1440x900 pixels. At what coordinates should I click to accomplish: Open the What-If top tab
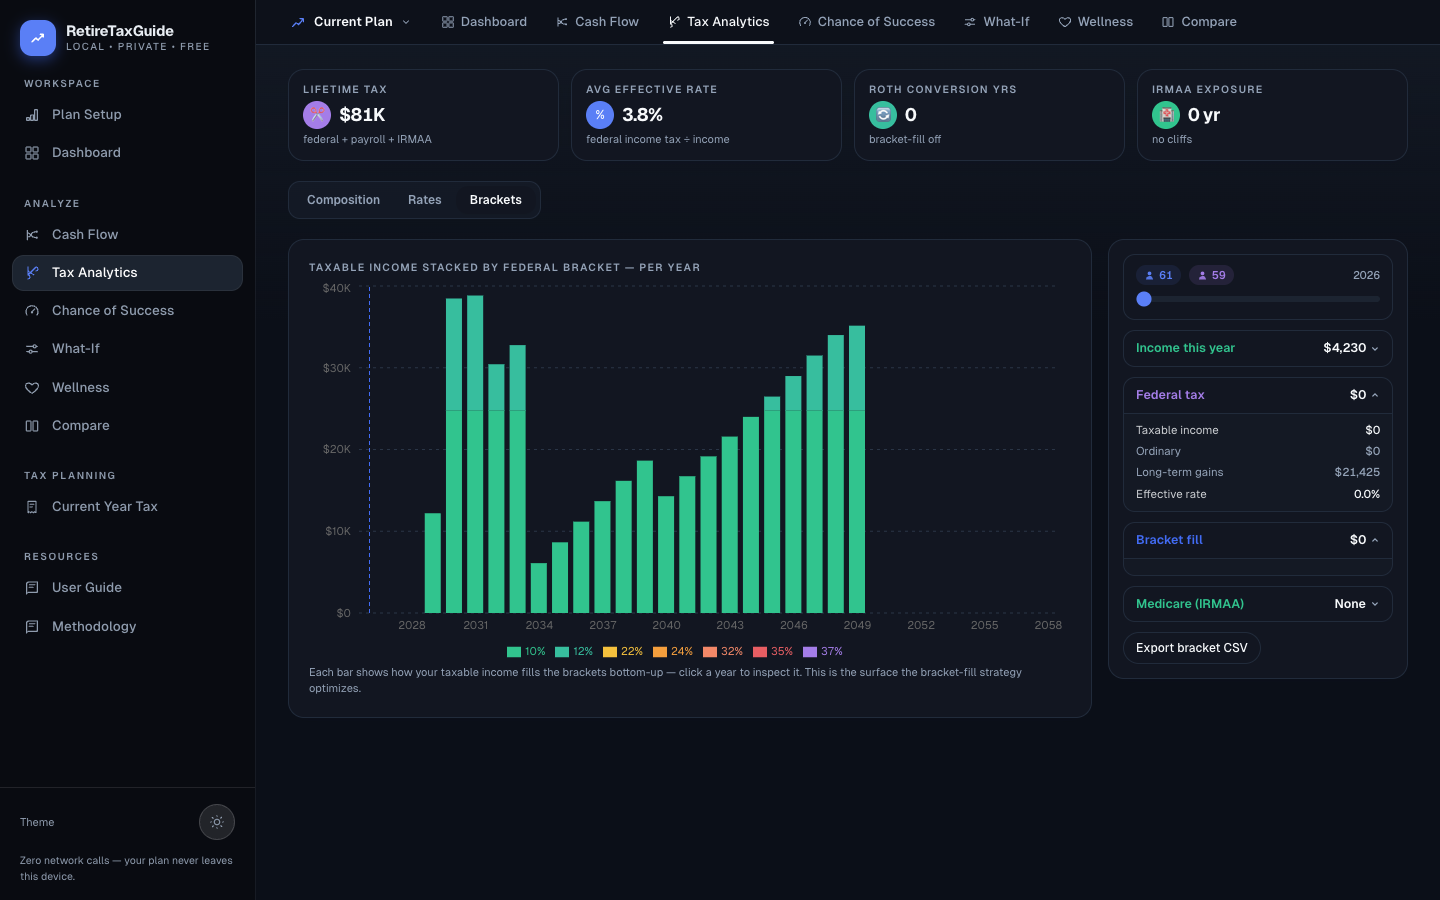pos(997,22)
